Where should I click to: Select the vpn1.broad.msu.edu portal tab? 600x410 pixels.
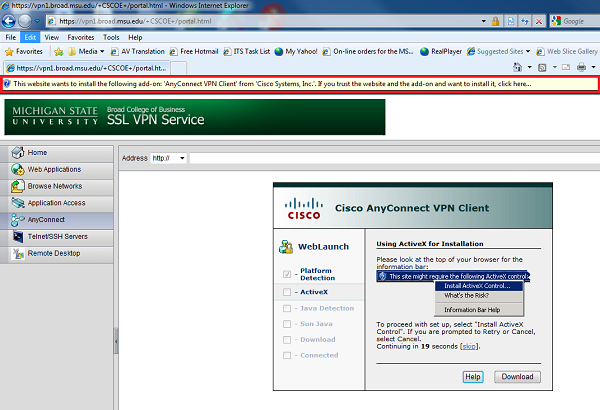click(x=86, y=68)
